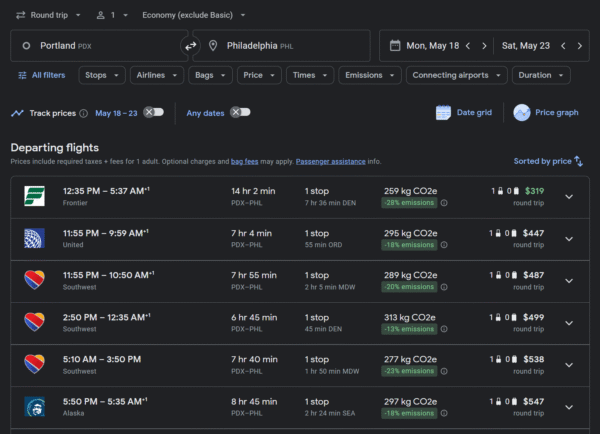Open the Airlines filter
The width and height of the screenshot is (600, 434).
point(157,75)
